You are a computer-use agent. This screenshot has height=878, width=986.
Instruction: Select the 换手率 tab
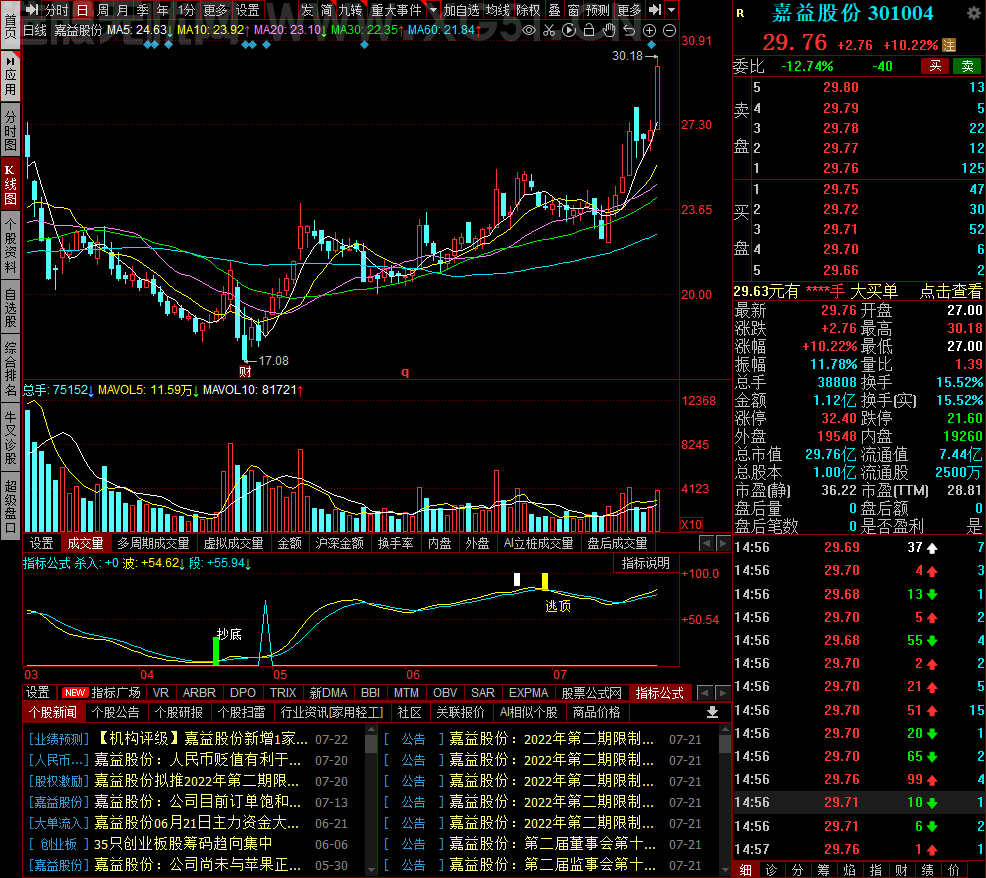(x=396, y=543)
